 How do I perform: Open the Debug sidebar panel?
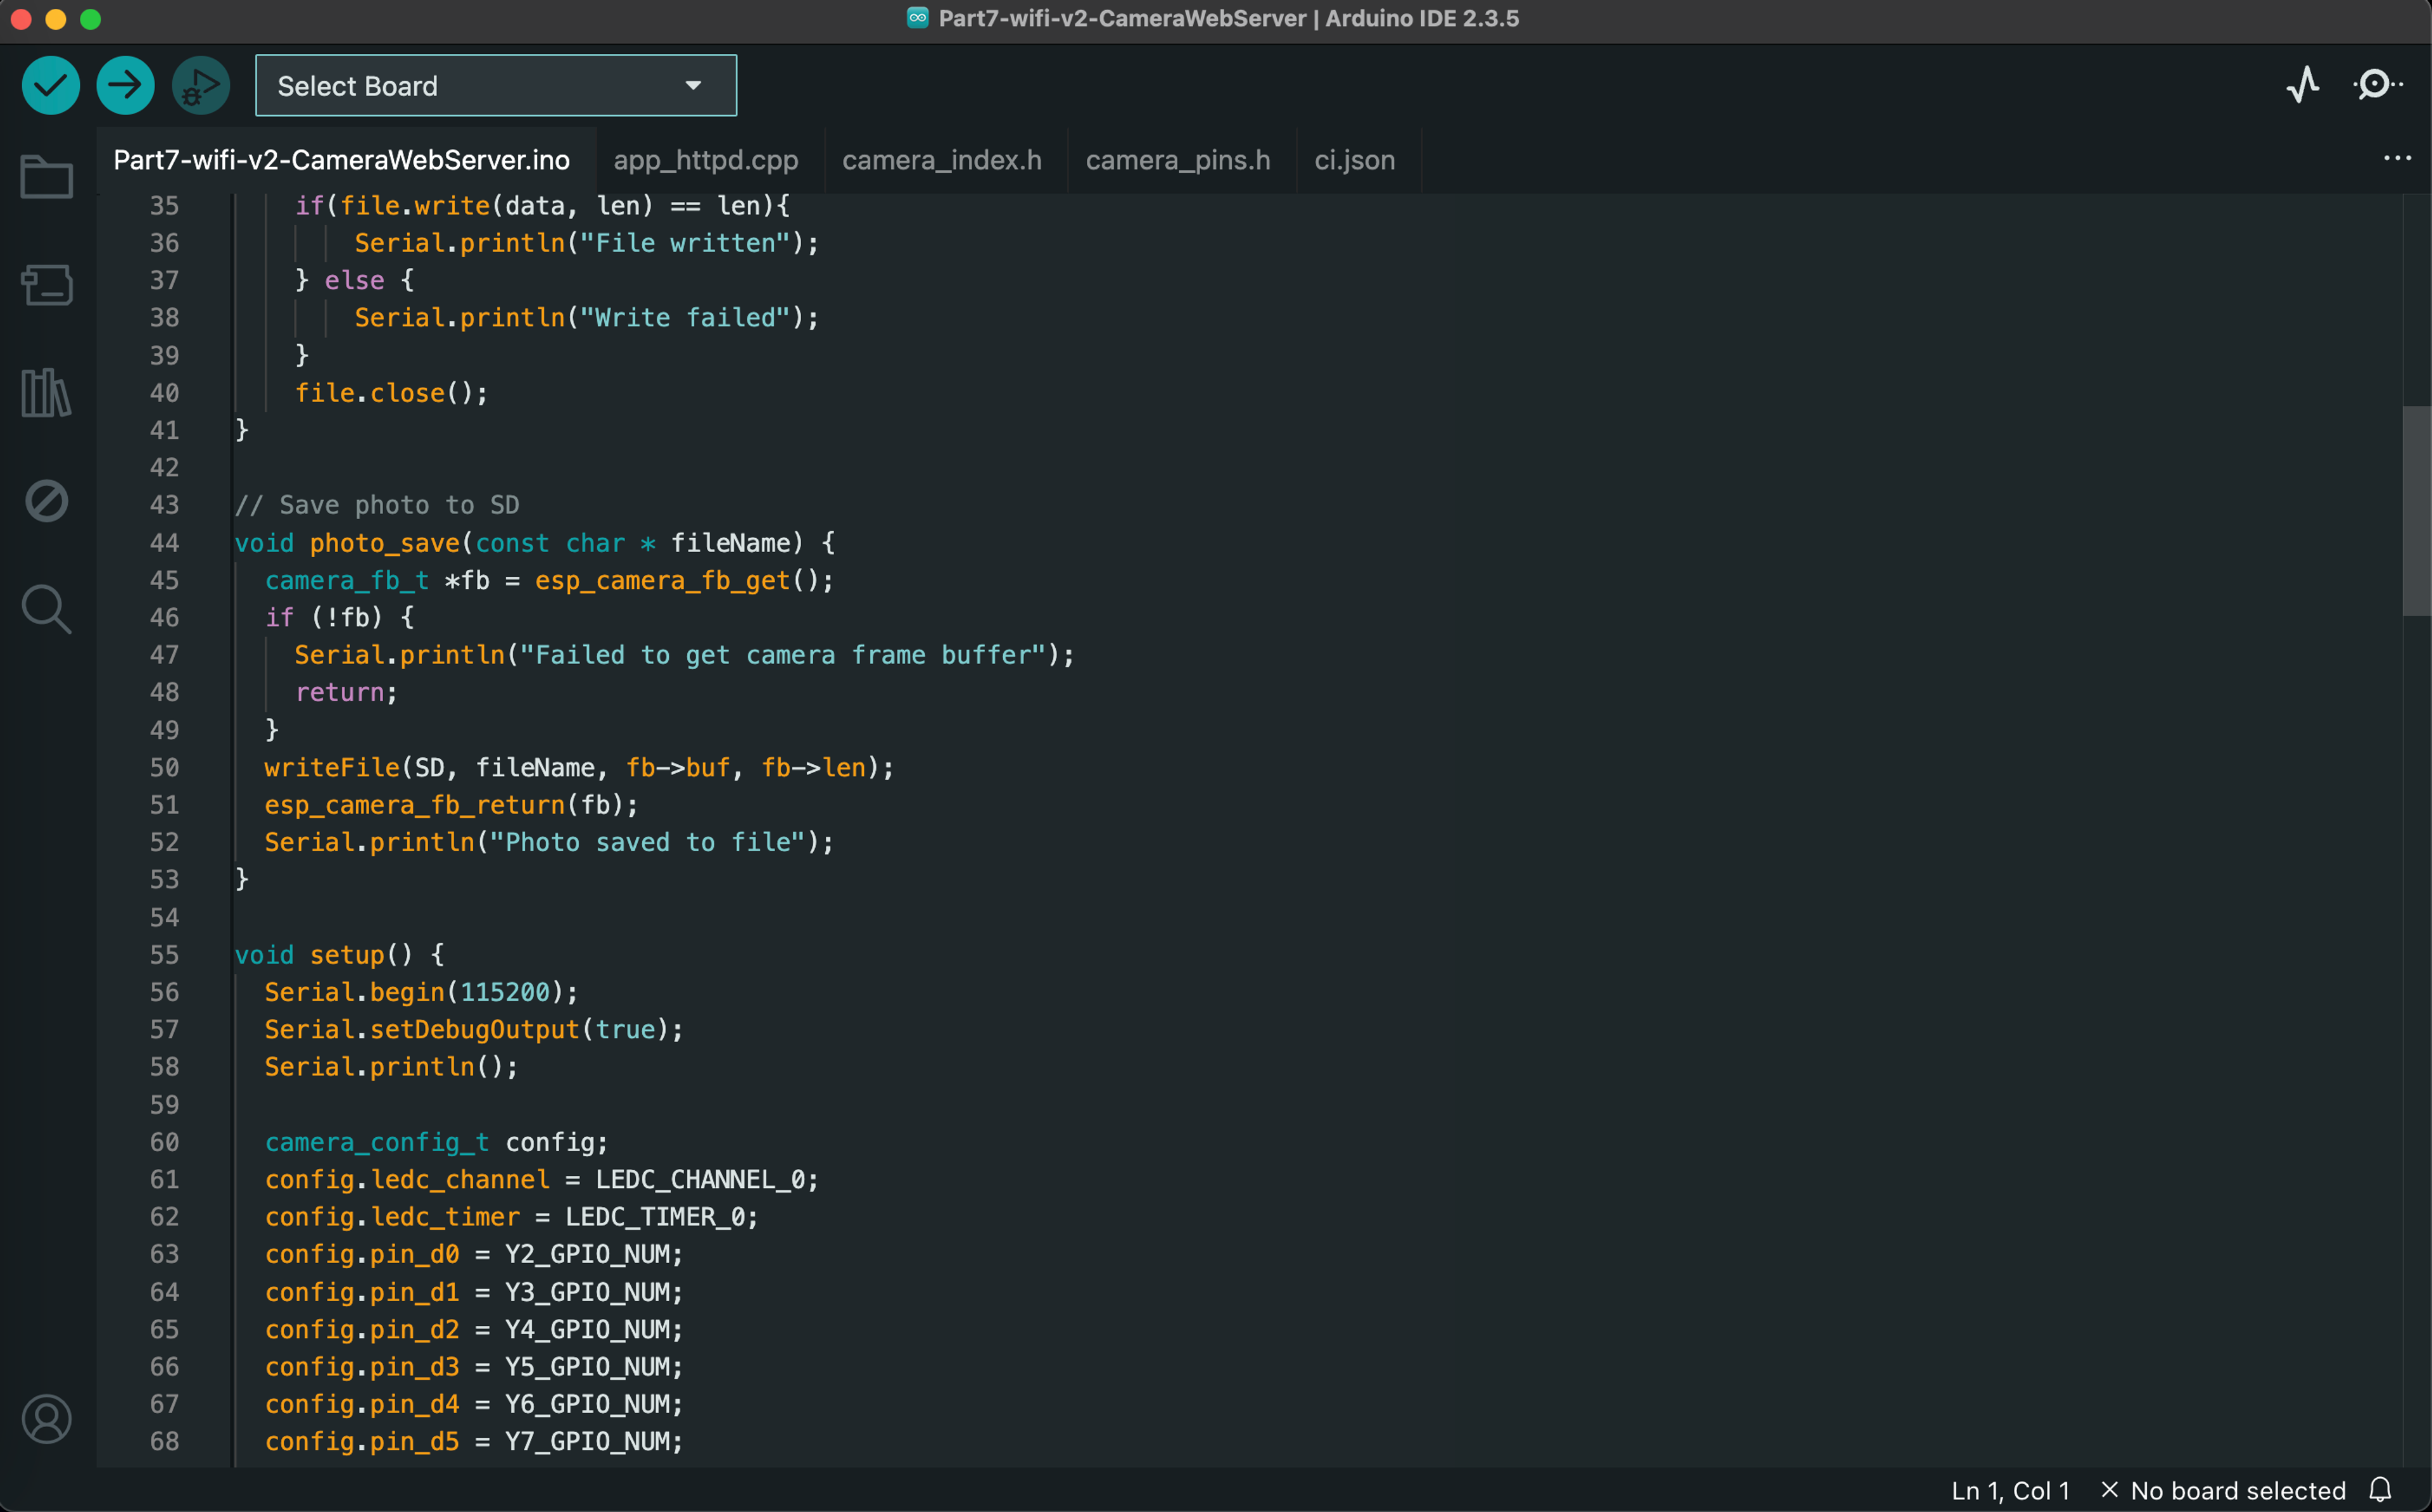click(46, 501)
